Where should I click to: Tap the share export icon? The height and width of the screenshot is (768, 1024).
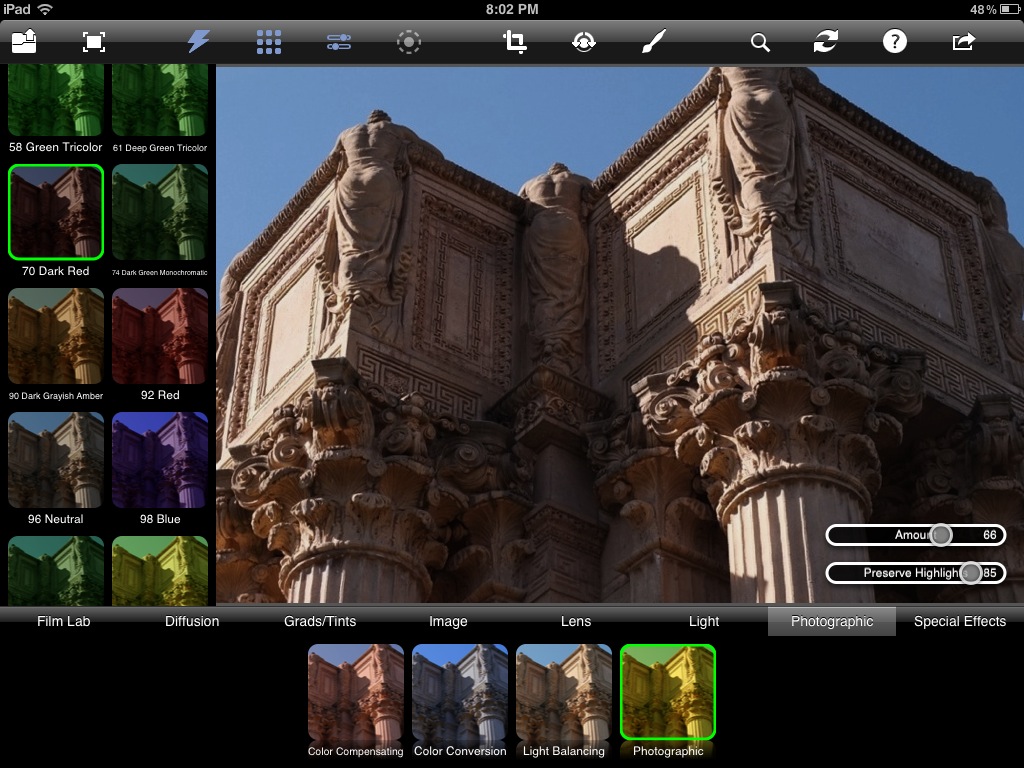tap(963, 41)
